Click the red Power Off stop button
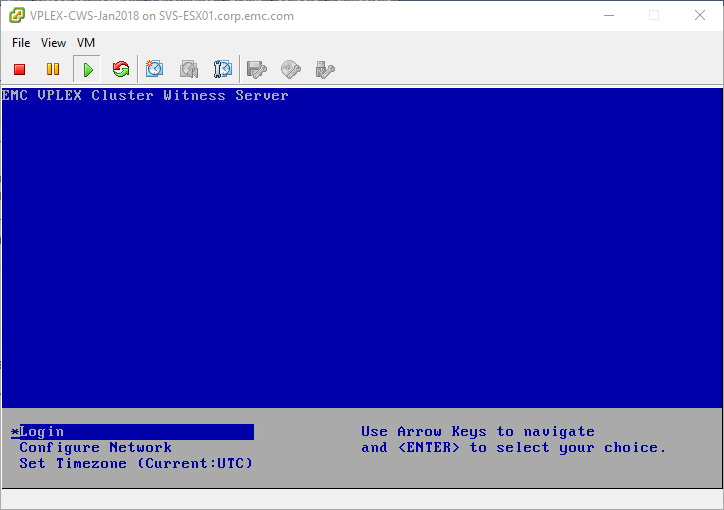The height and width of the screenshot is (510, 724). click(x=19, y=69)
